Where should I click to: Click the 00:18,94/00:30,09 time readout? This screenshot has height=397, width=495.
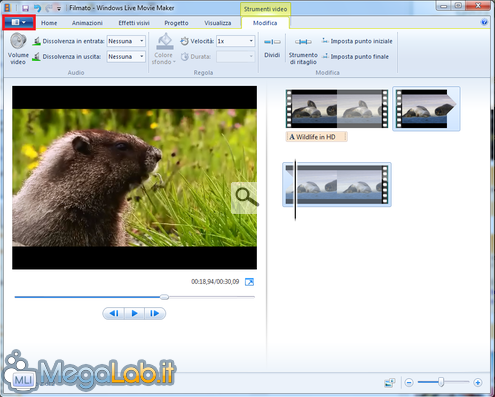pos(215,282)
